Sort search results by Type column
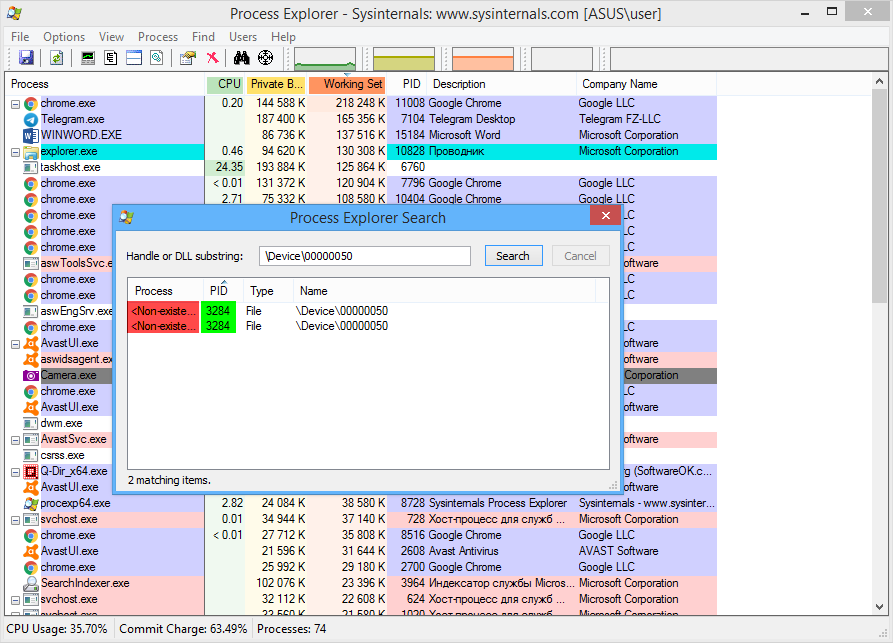Viewport: 893px width, 643px height. click(268, 291)
